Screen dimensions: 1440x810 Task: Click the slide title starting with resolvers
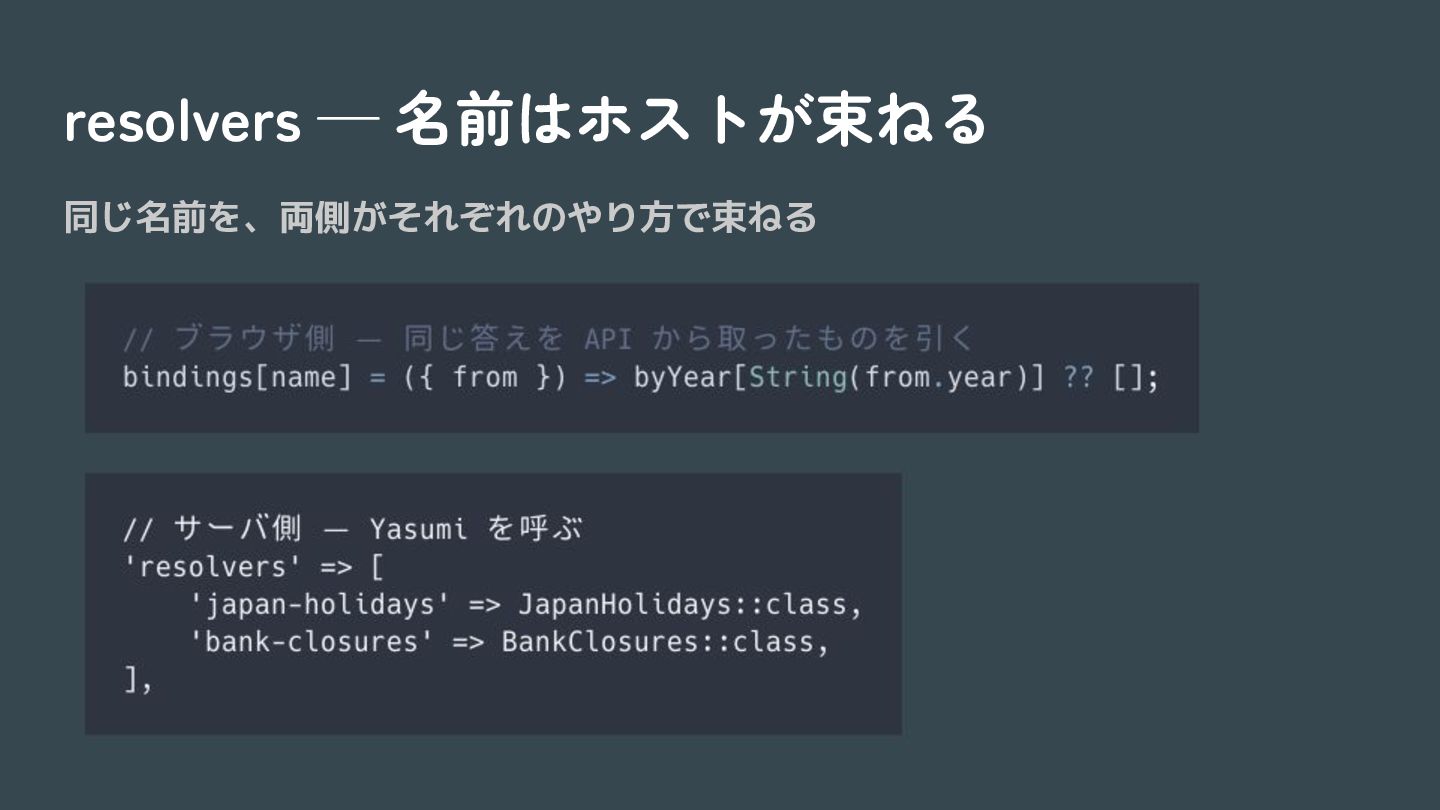pos(526,121)
